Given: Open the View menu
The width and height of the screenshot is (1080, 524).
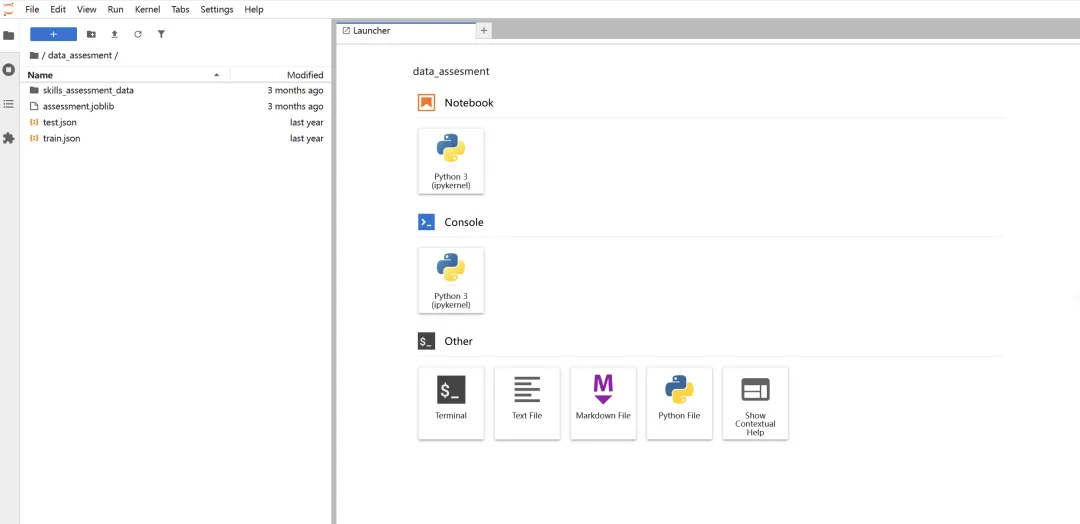Looking at the screenshot, I should (87, 10).
